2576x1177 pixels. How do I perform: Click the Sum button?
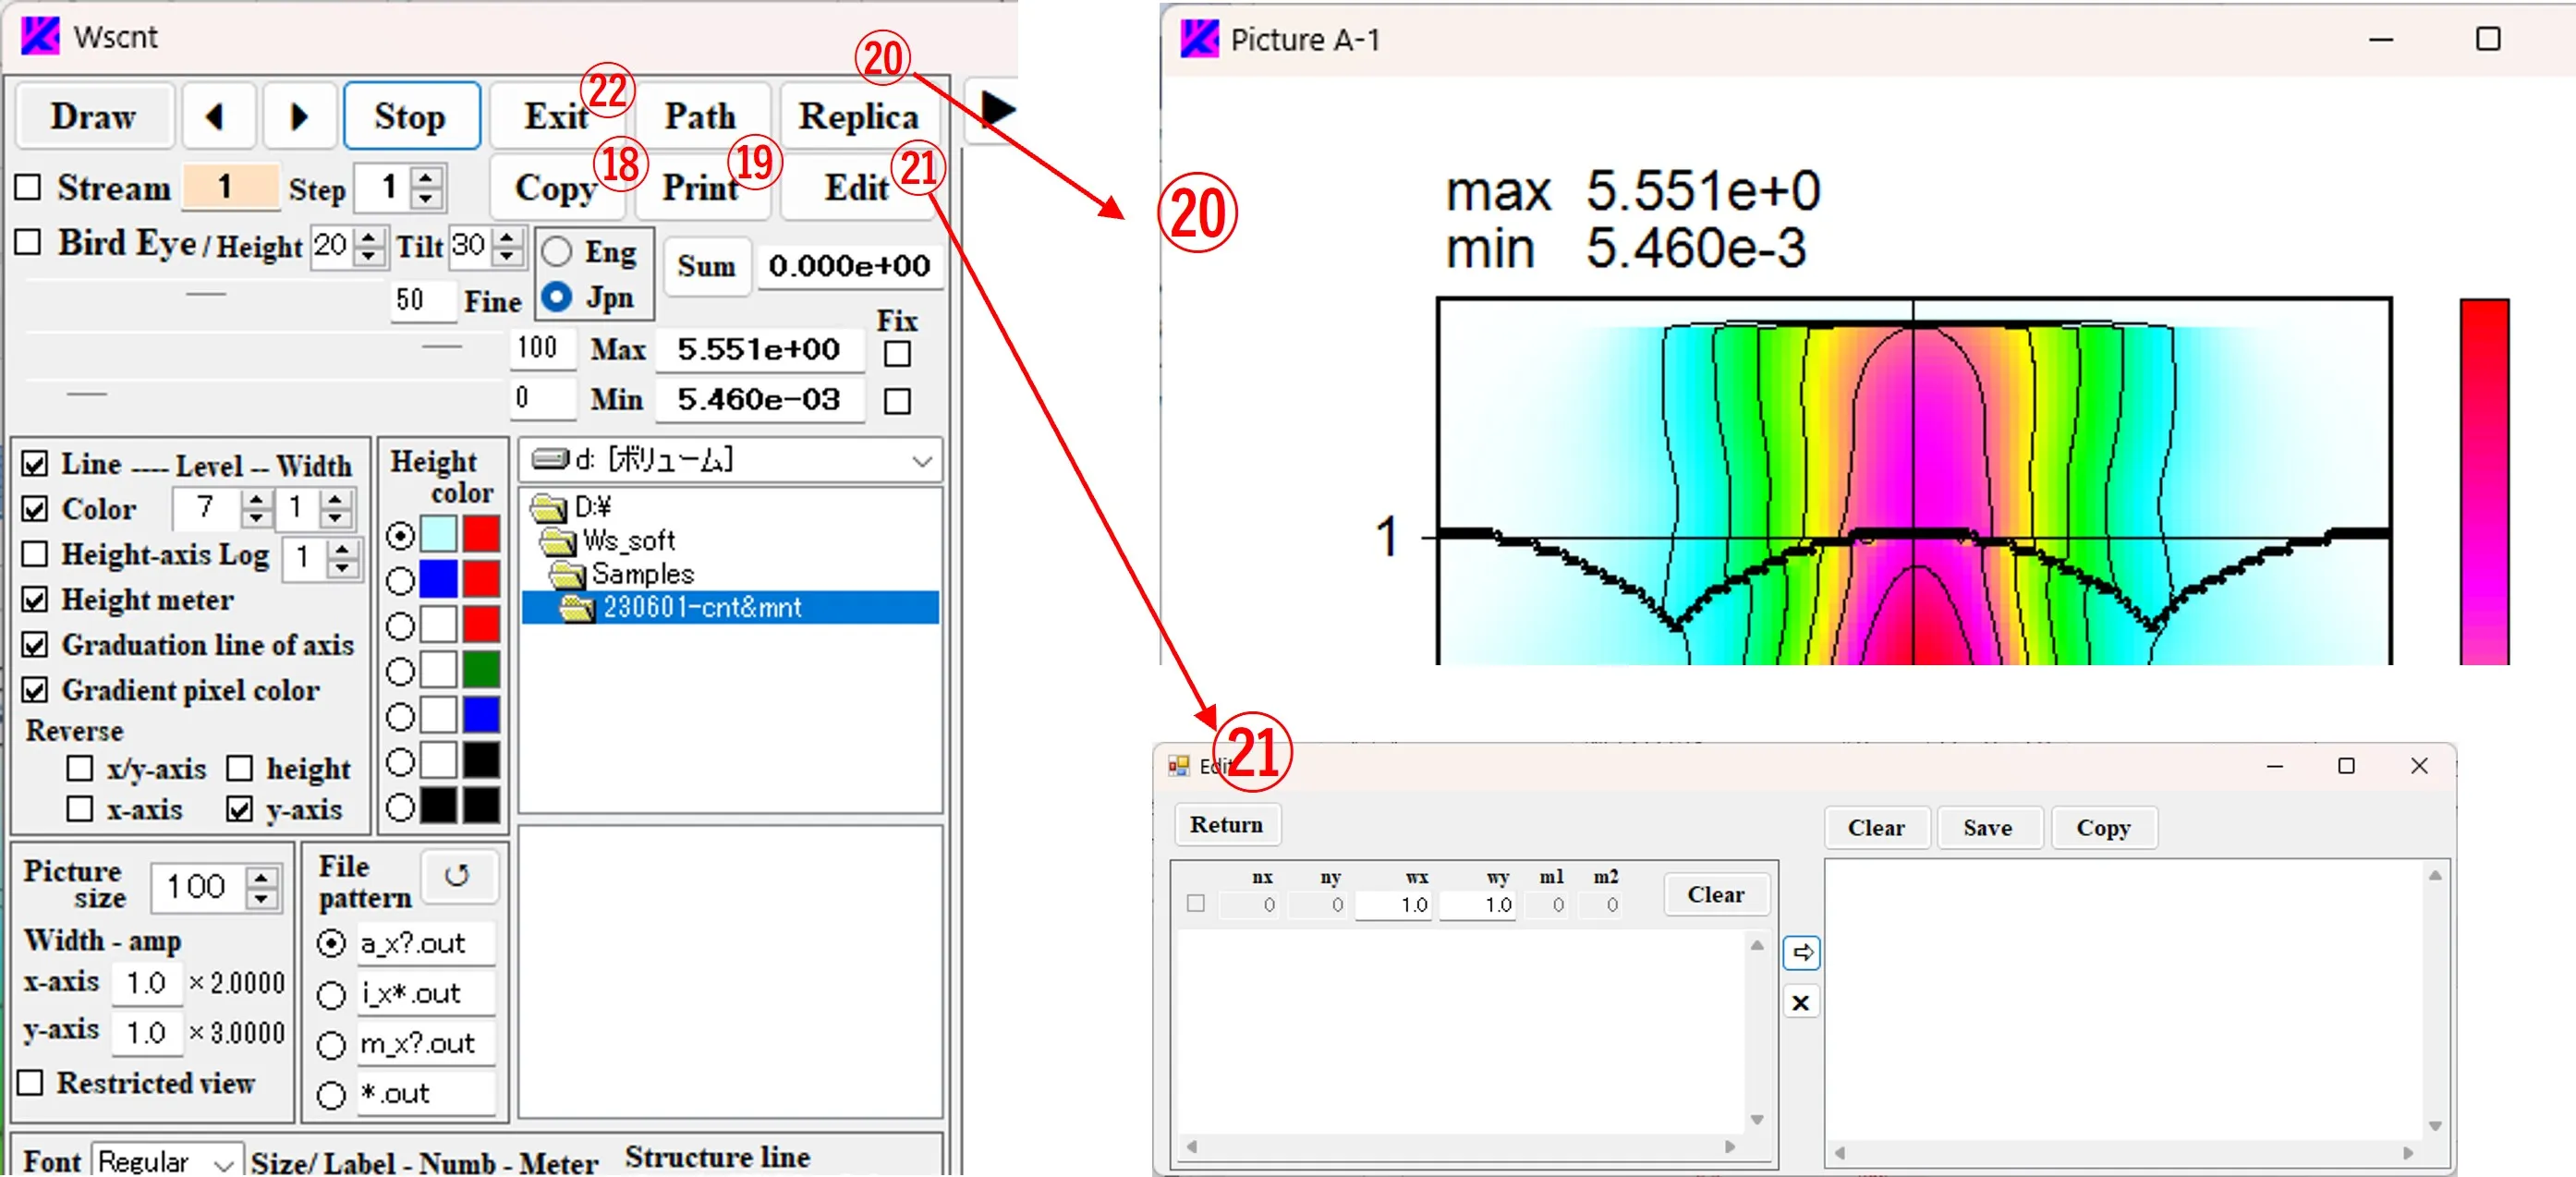click(x=706, y=266)
